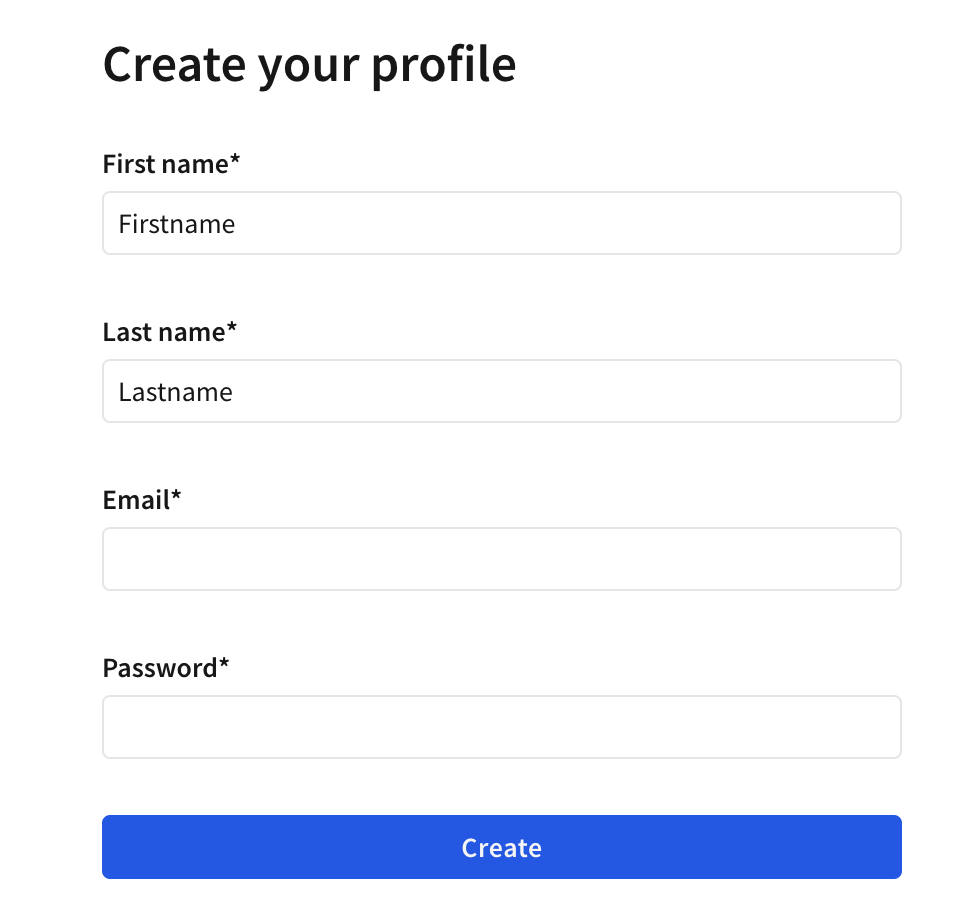
Task: Click the Email input field
Action: 500,558
